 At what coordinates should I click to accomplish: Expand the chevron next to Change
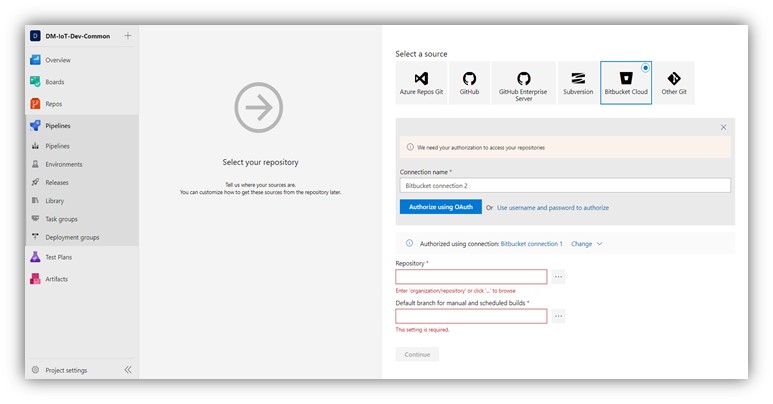click(599, 244)
